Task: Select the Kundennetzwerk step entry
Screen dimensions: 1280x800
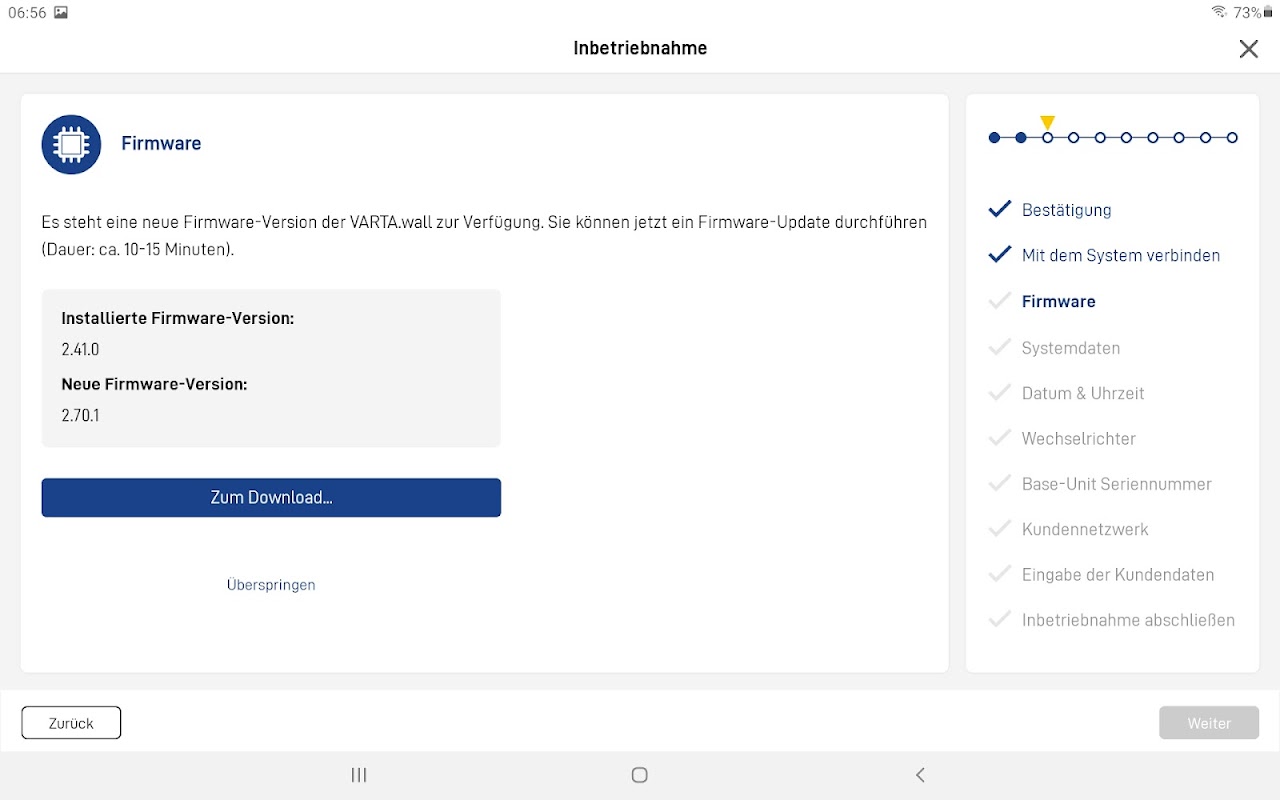Action: 1085,529
